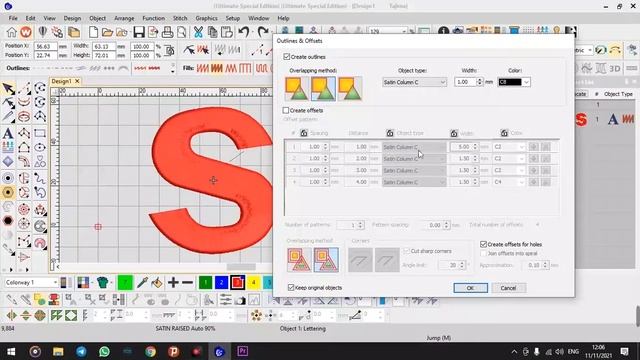Click the Redo arrow icon
The width and height of the screenshot is (640, 360).
point(263,32)
